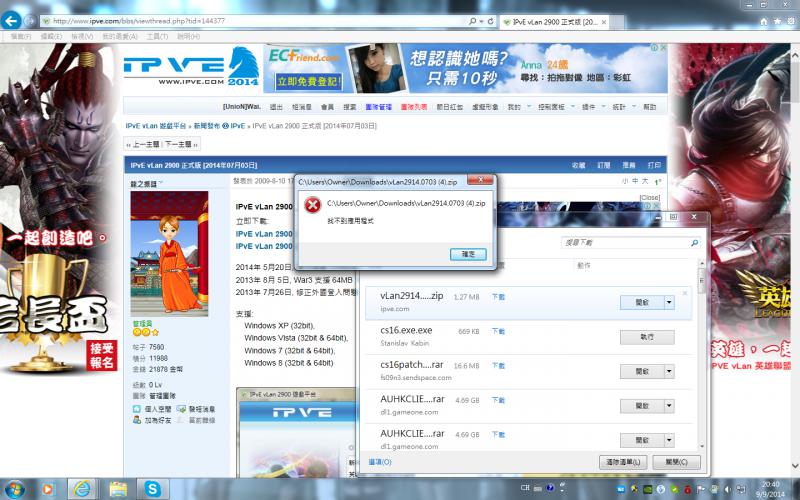
Task: Open Skype from the taskbar
Action: coord(152,489)
